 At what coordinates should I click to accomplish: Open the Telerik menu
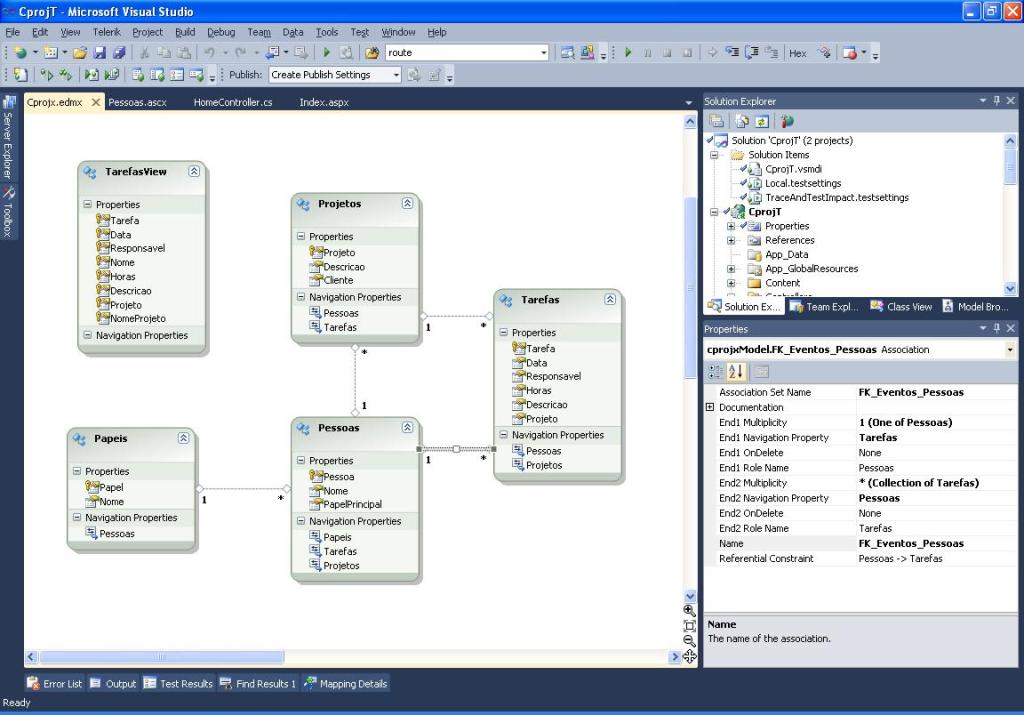(106, 32)
